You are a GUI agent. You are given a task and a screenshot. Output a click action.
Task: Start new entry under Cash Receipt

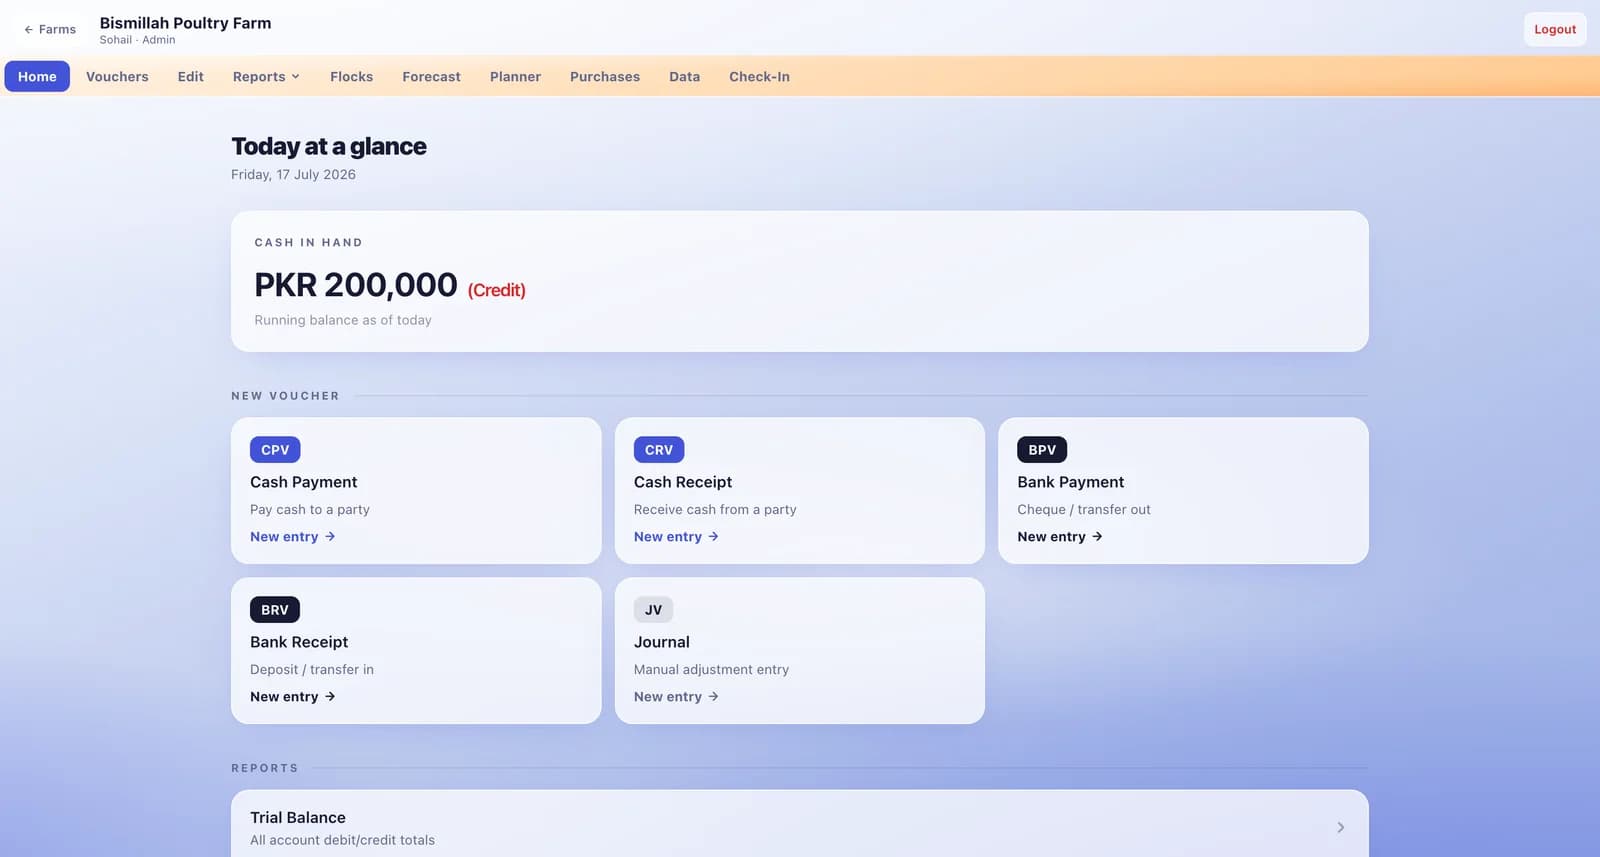(x=676, y=537)
